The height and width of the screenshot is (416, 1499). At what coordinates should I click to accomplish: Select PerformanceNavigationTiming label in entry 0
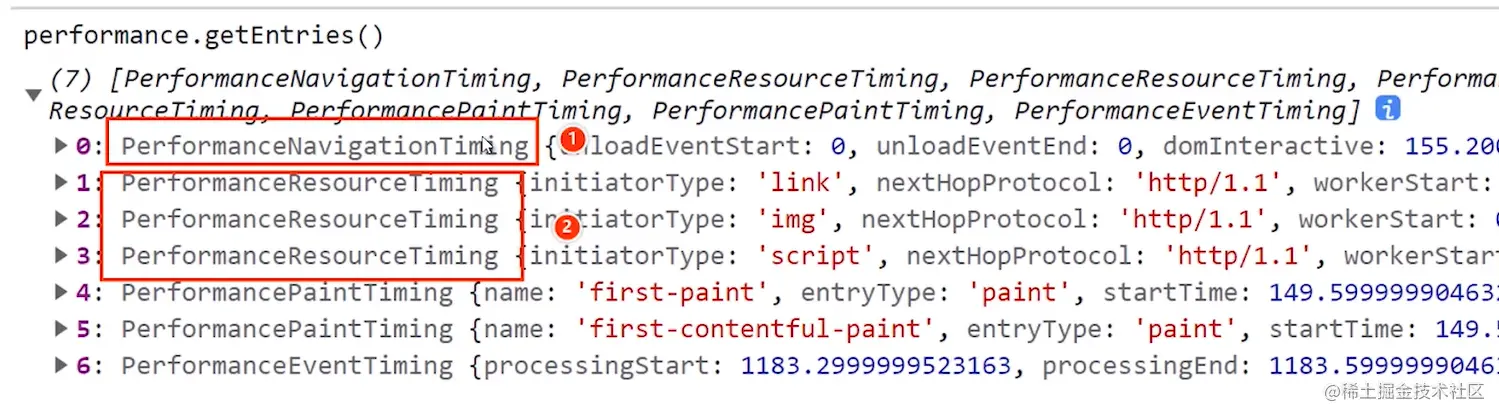[325, 147]
